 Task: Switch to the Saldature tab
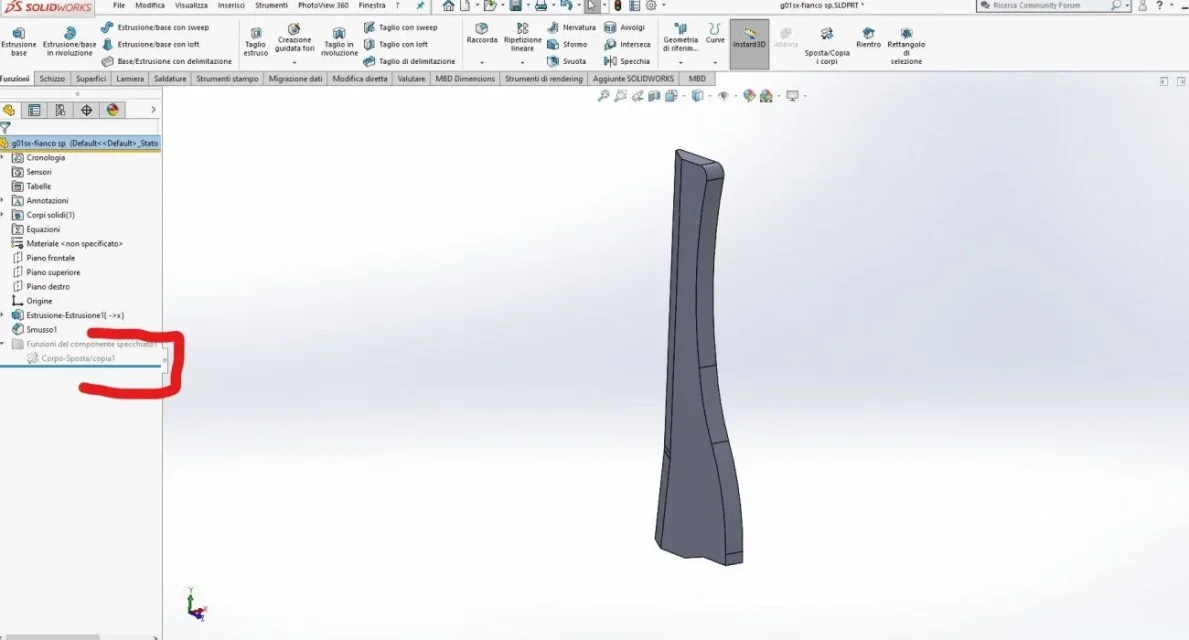tap(170, 79)
